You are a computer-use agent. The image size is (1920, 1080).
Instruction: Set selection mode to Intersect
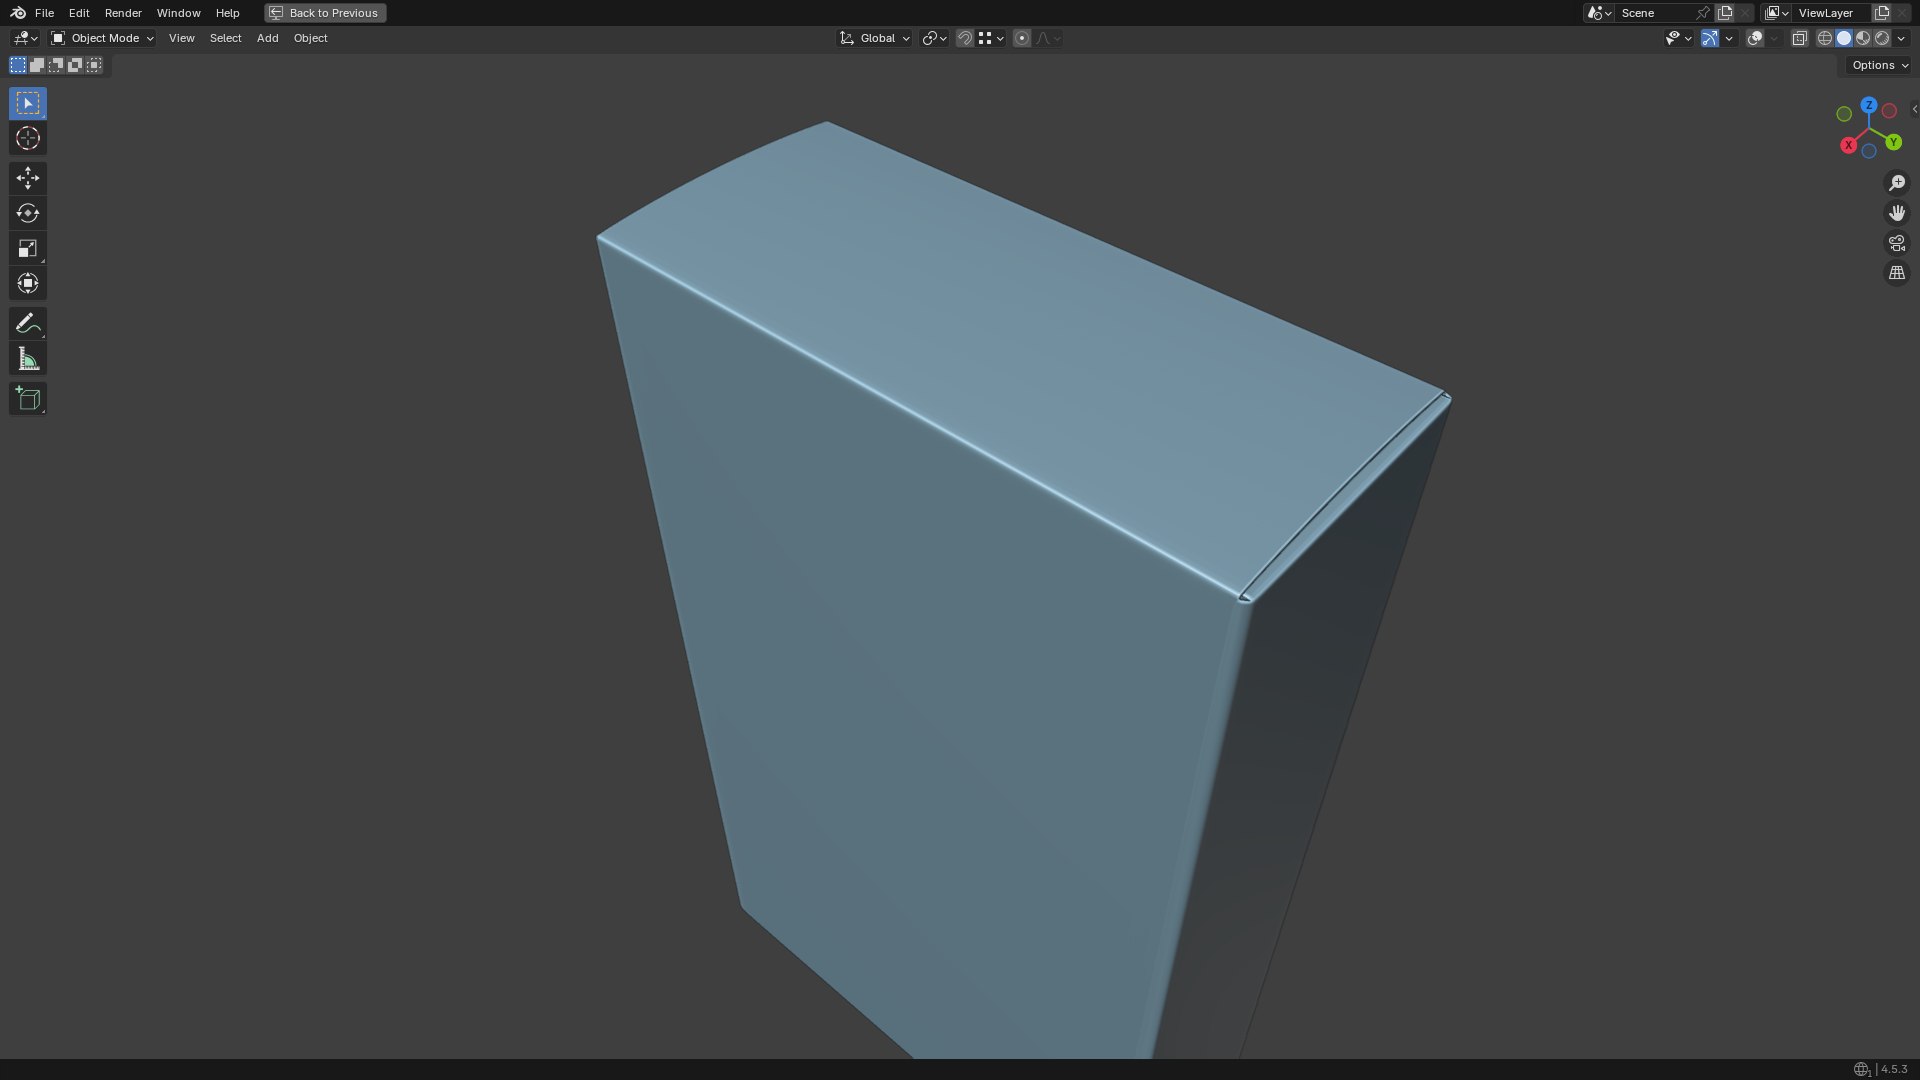tap(94, 65)
